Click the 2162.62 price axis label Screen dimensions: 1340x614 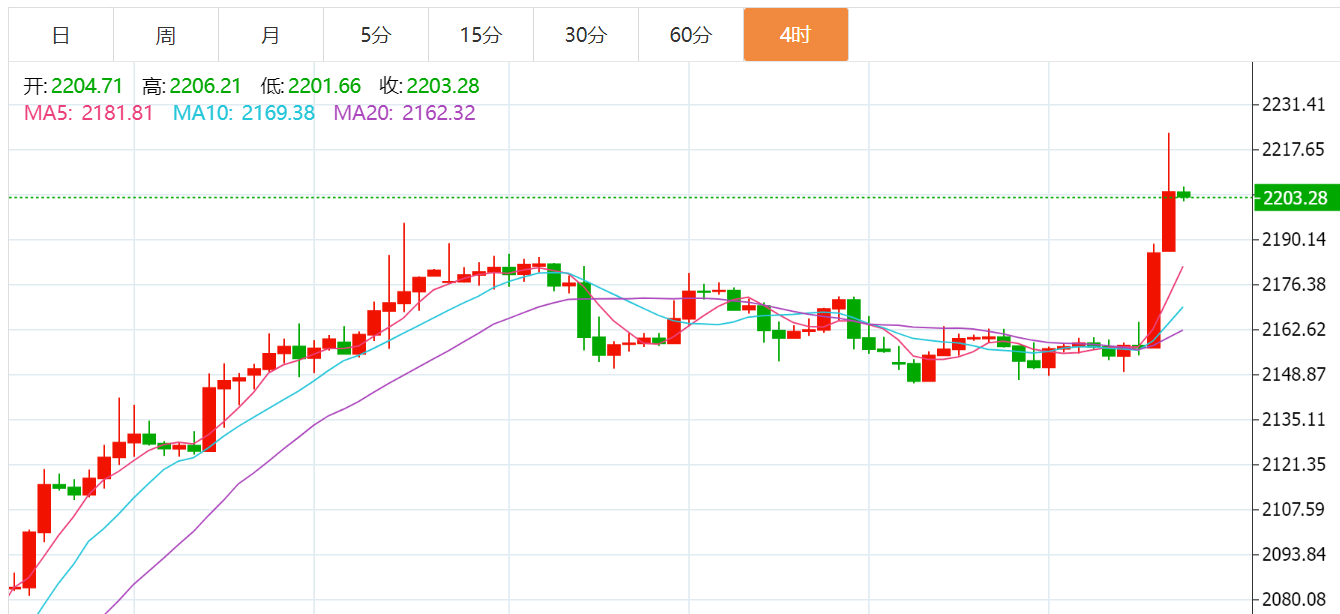(1294, 330)
